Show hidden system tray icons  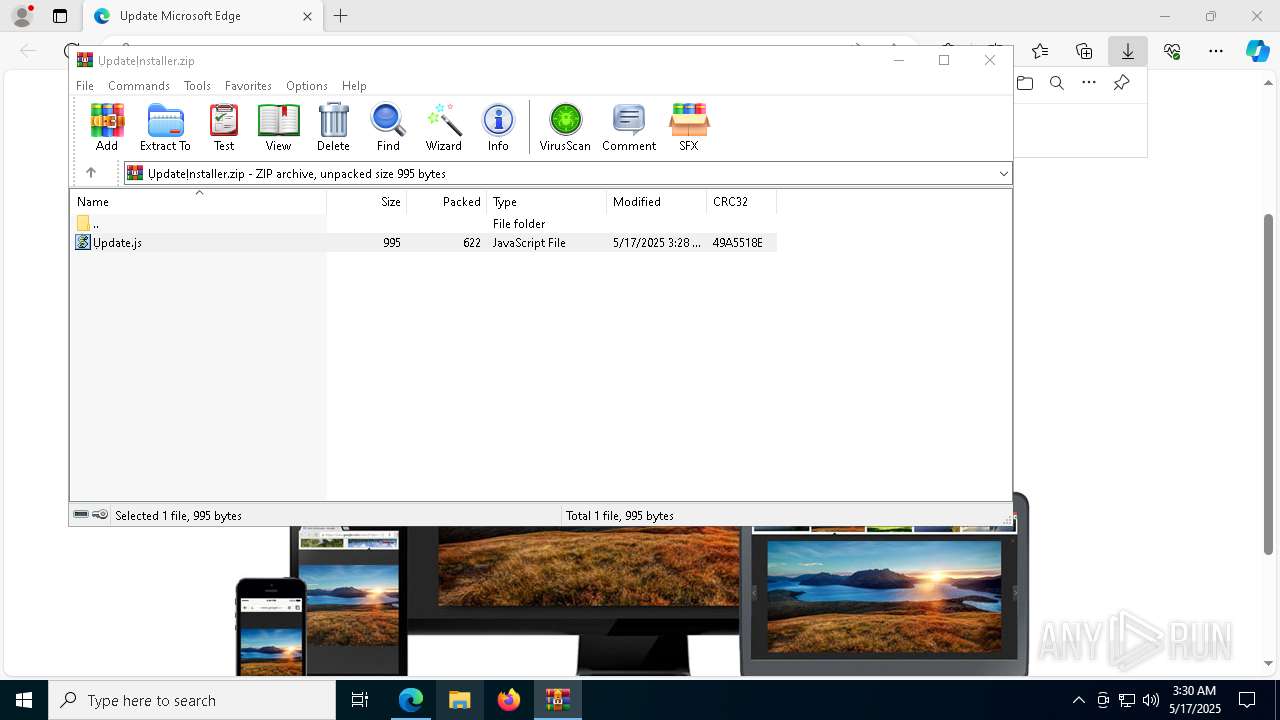pyautogui.click(x=1078, y=700)
